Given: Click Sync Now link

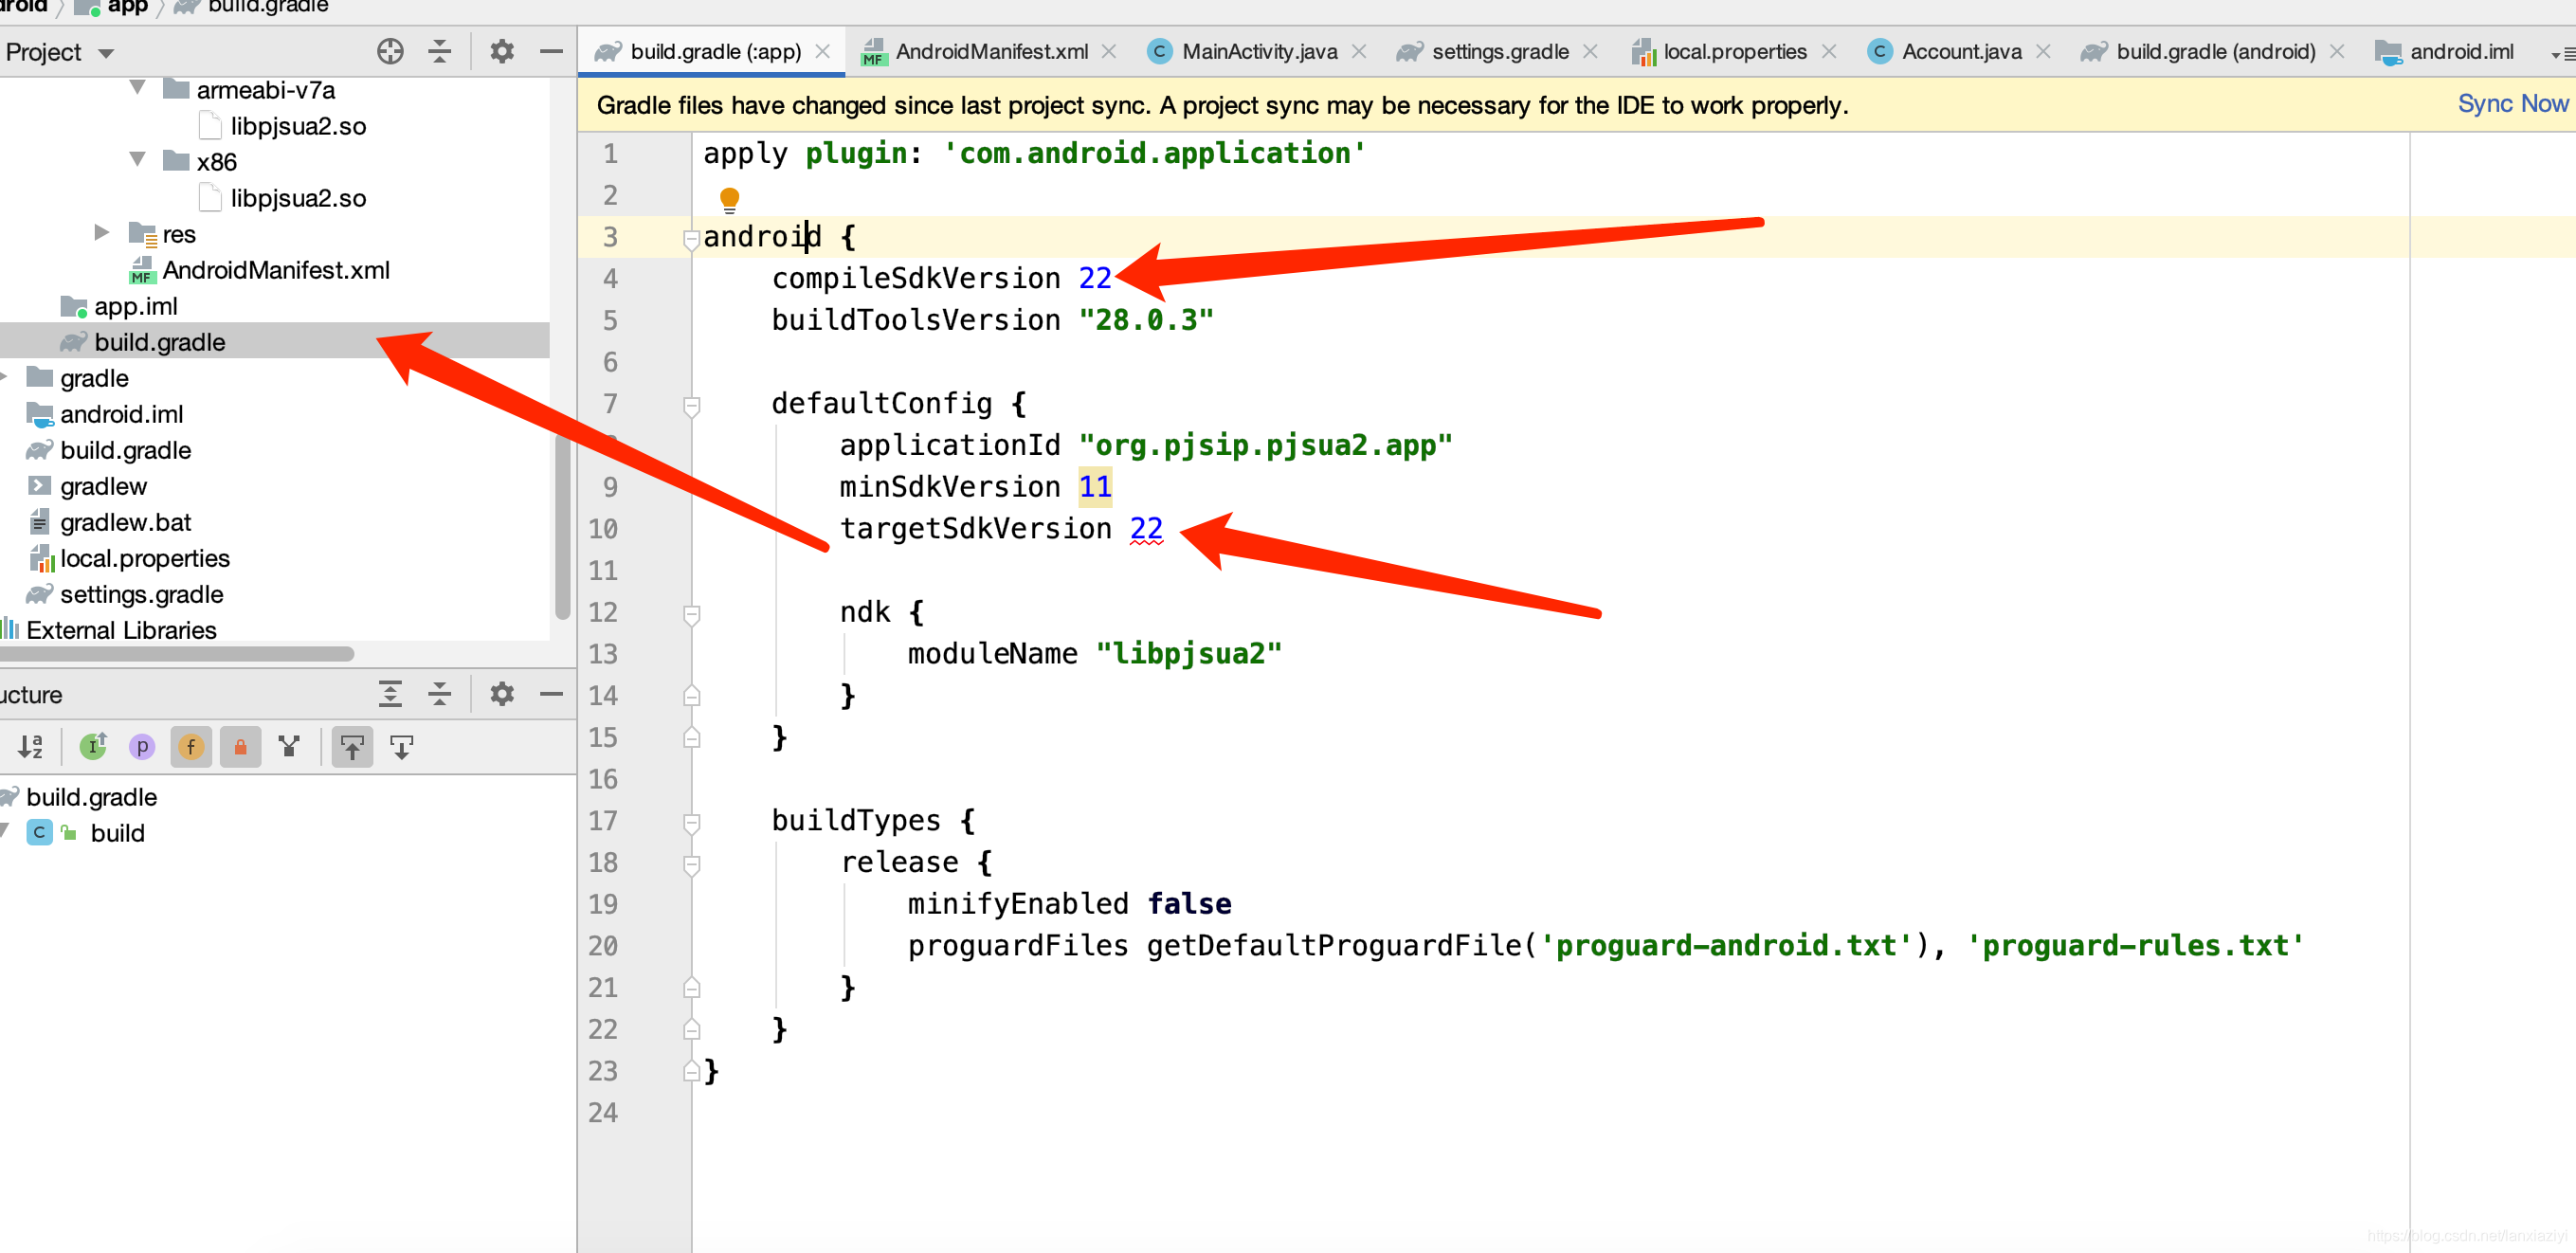Looking at the screenshot, I should pyautogui.click(x=2512, y=104).
